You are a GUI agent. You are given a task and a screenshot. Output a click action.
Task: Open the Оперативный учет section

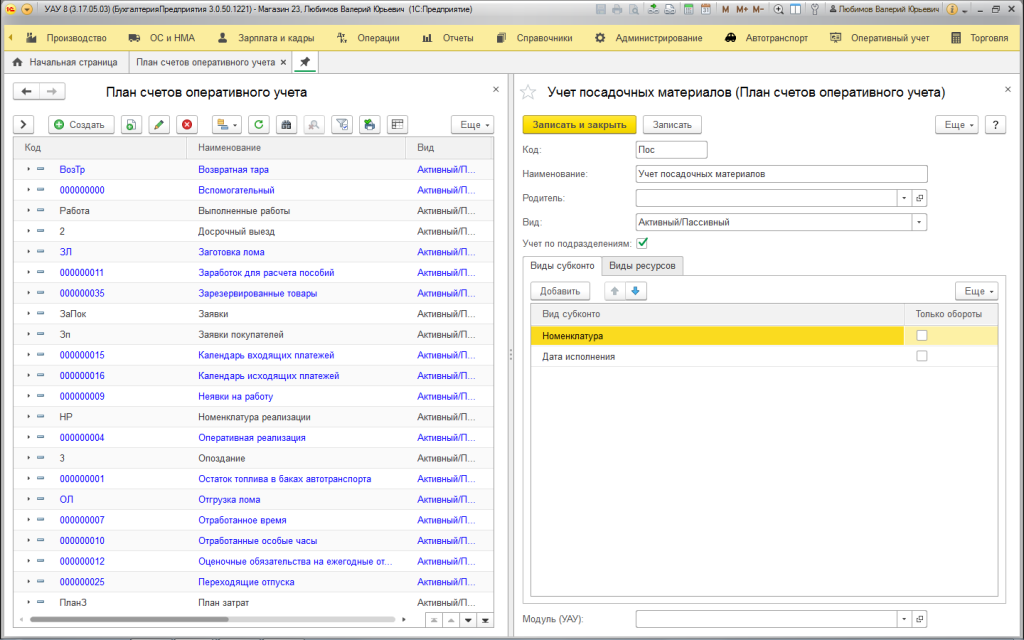(x=880, y=38)
